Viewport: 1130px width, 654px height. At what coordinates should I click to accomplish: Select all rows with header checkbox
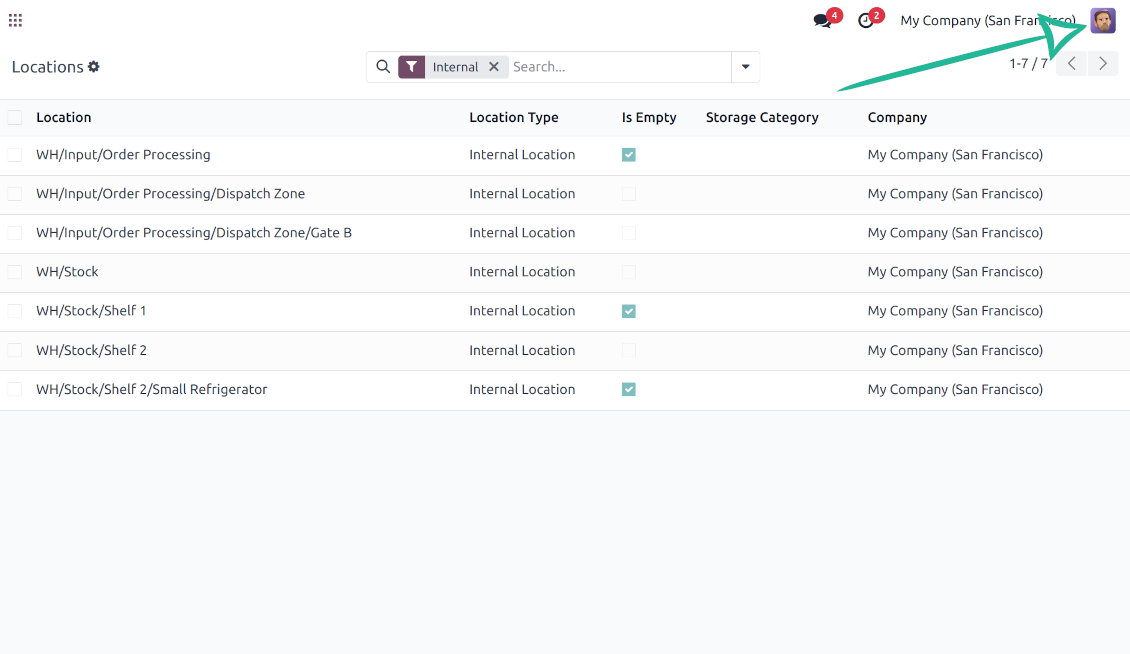15,118
